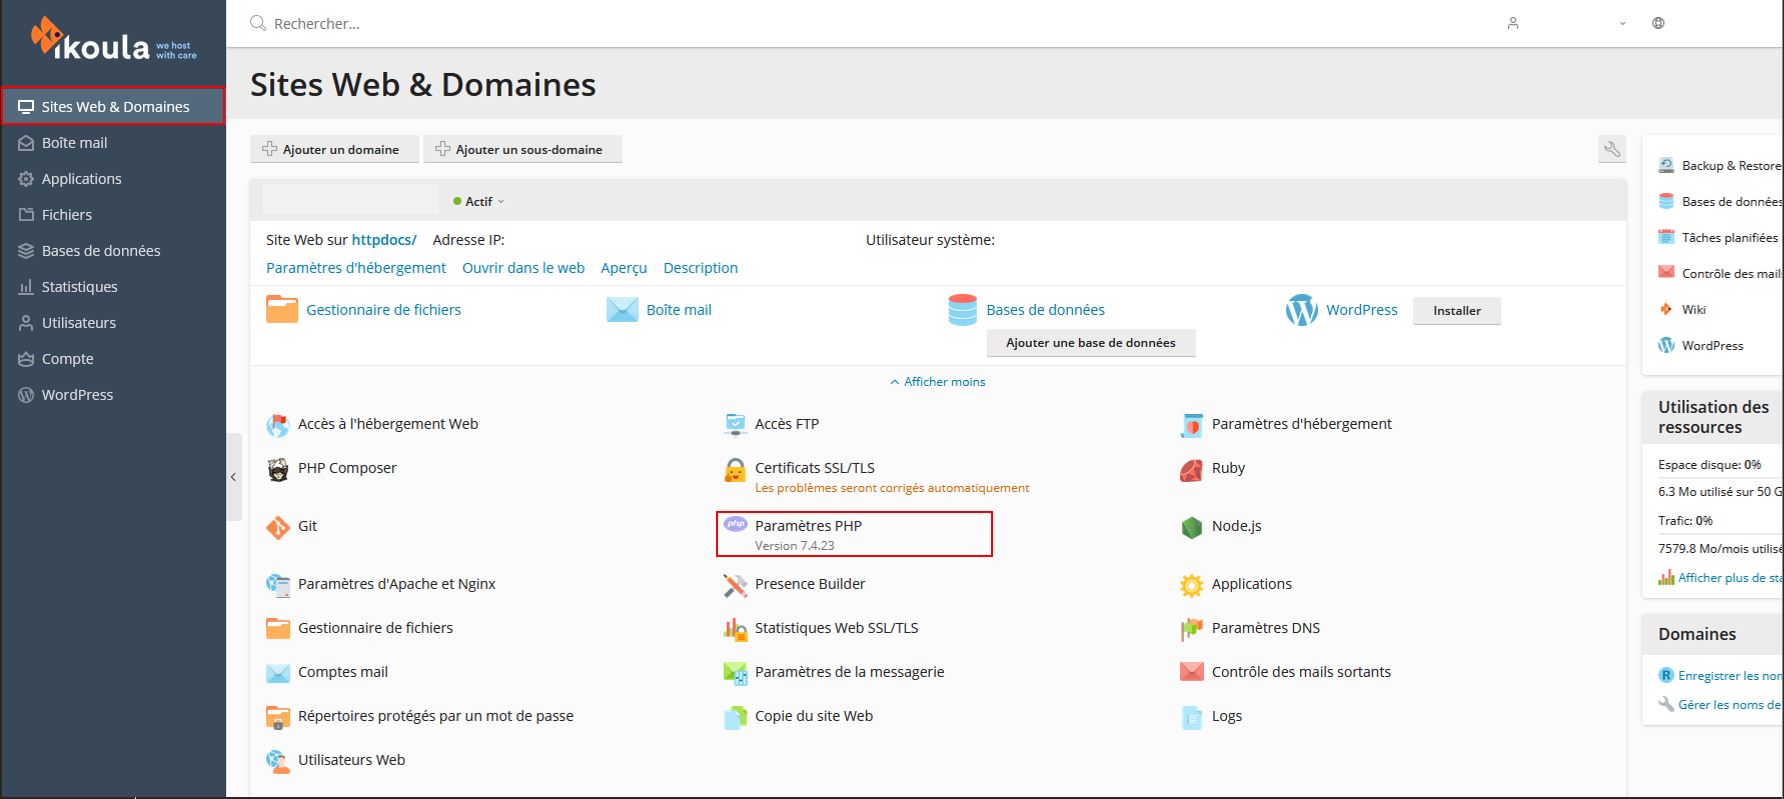
Task: Click the Node.js hexagon icon
Action: click(x=1191, y=527)
